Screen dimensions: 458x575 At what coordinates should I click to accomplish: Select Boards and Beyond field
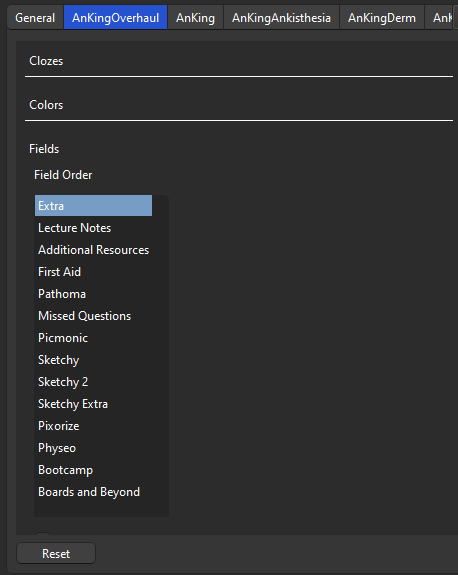coord(94,492)
